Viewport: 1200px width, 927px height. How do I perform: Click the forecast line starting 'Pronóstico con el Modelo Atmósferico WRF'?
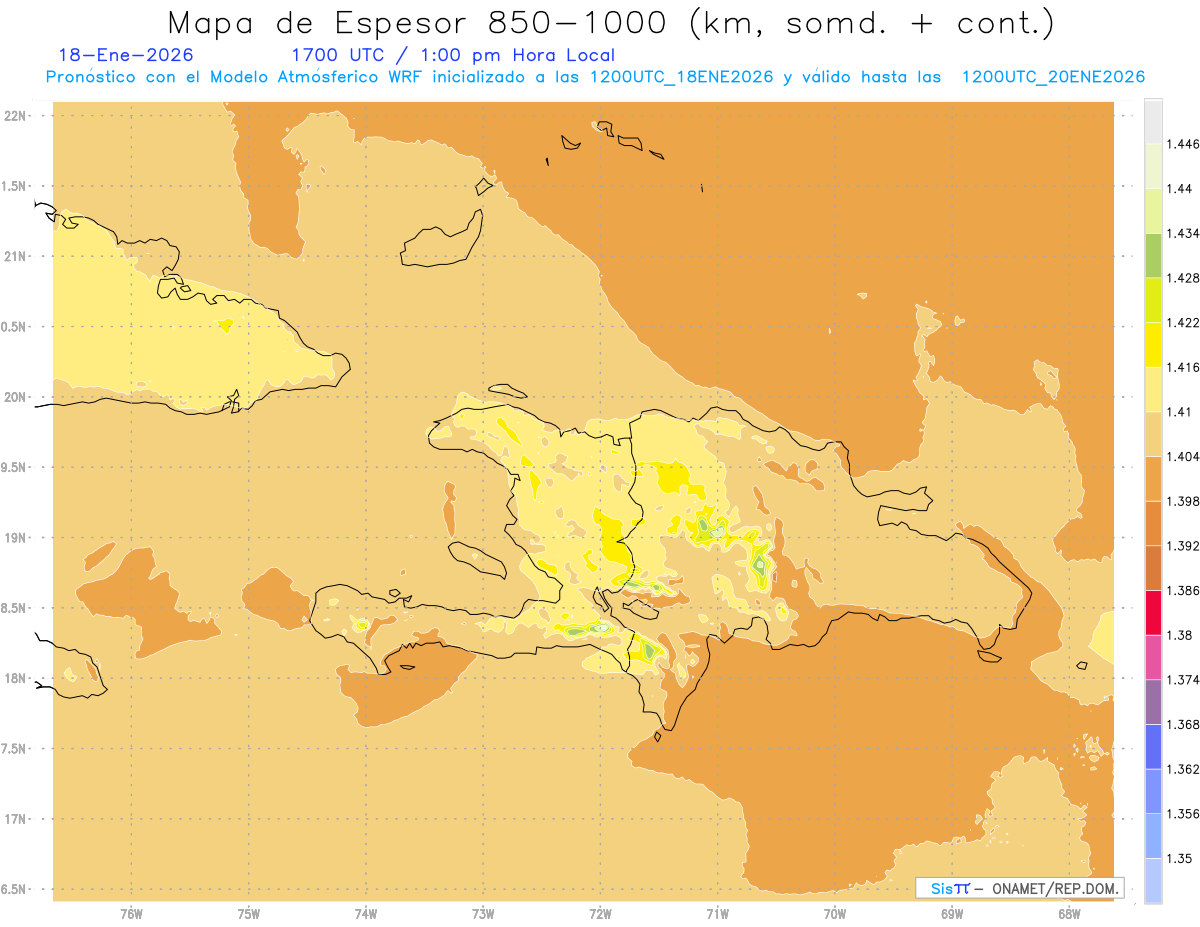[594, 77]
